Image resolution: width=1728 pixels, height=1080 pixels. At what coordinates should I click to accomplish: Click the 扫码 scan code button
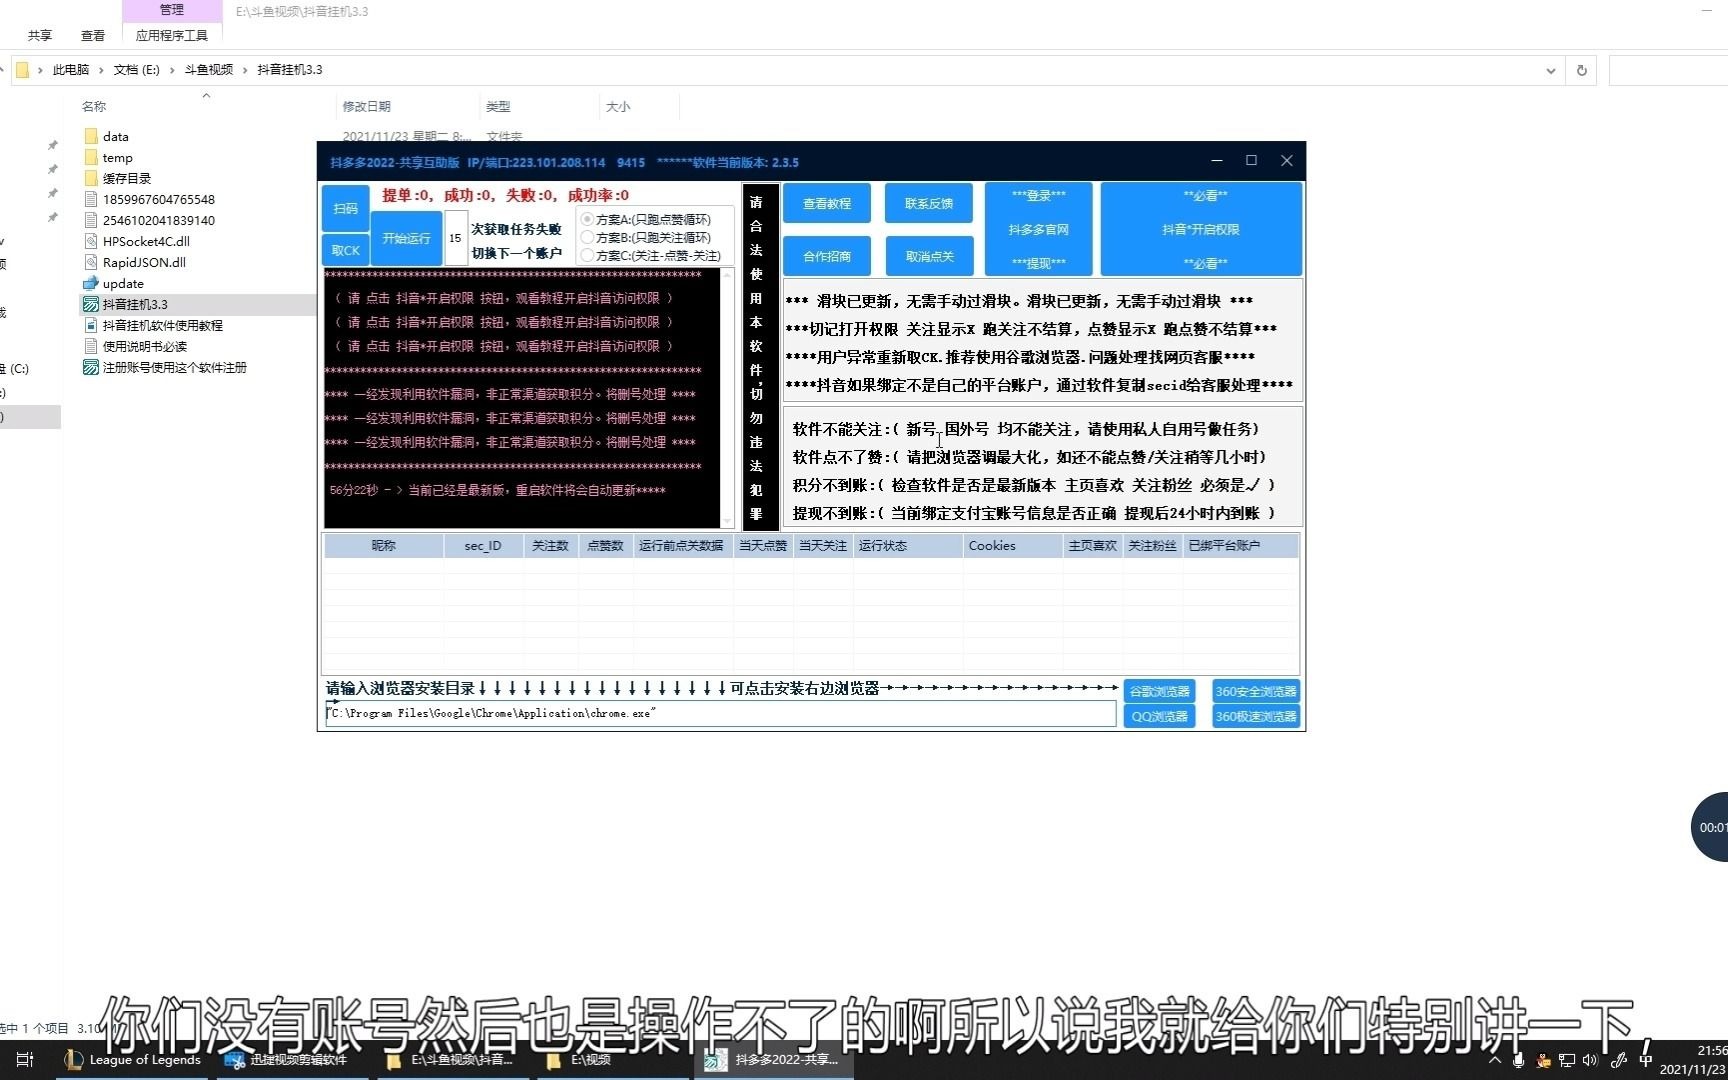(x=345, y=208)
